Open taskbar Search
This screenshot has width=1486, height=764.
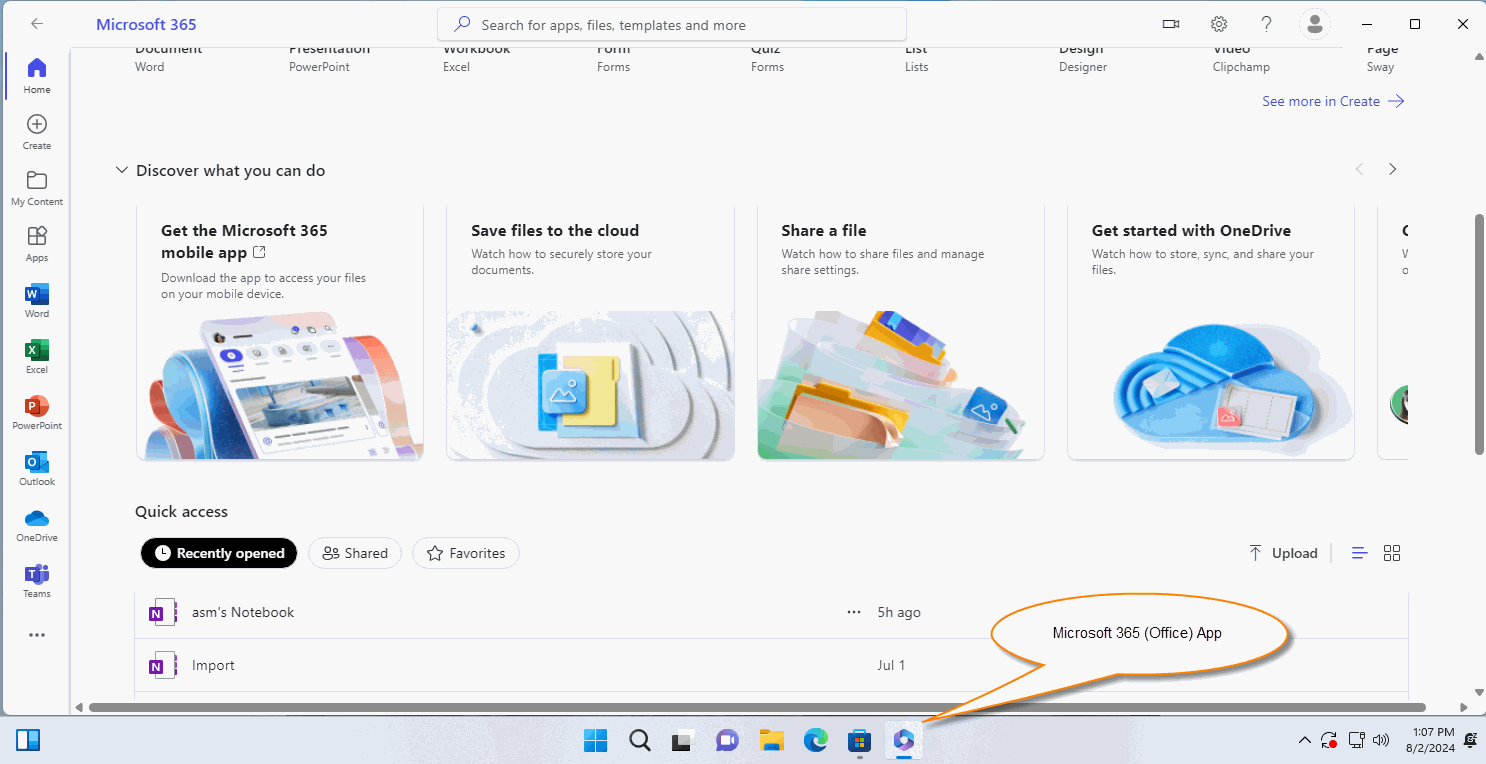pos(640,740)
